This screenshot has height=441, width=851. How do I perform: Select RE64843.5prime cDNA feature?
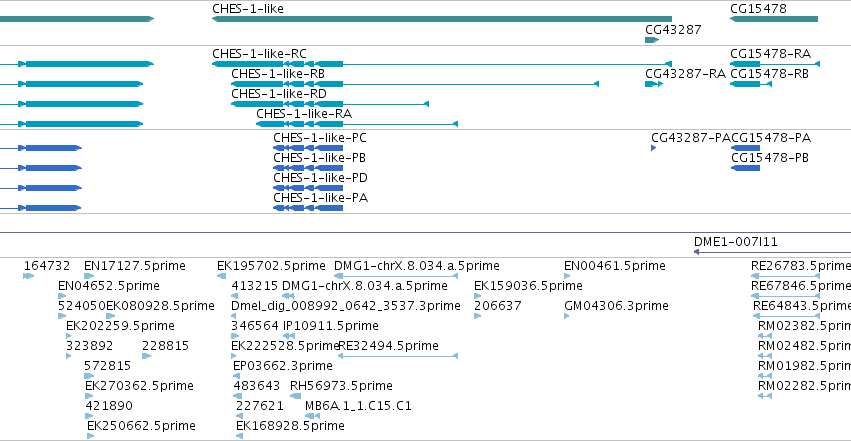(786, 316)
